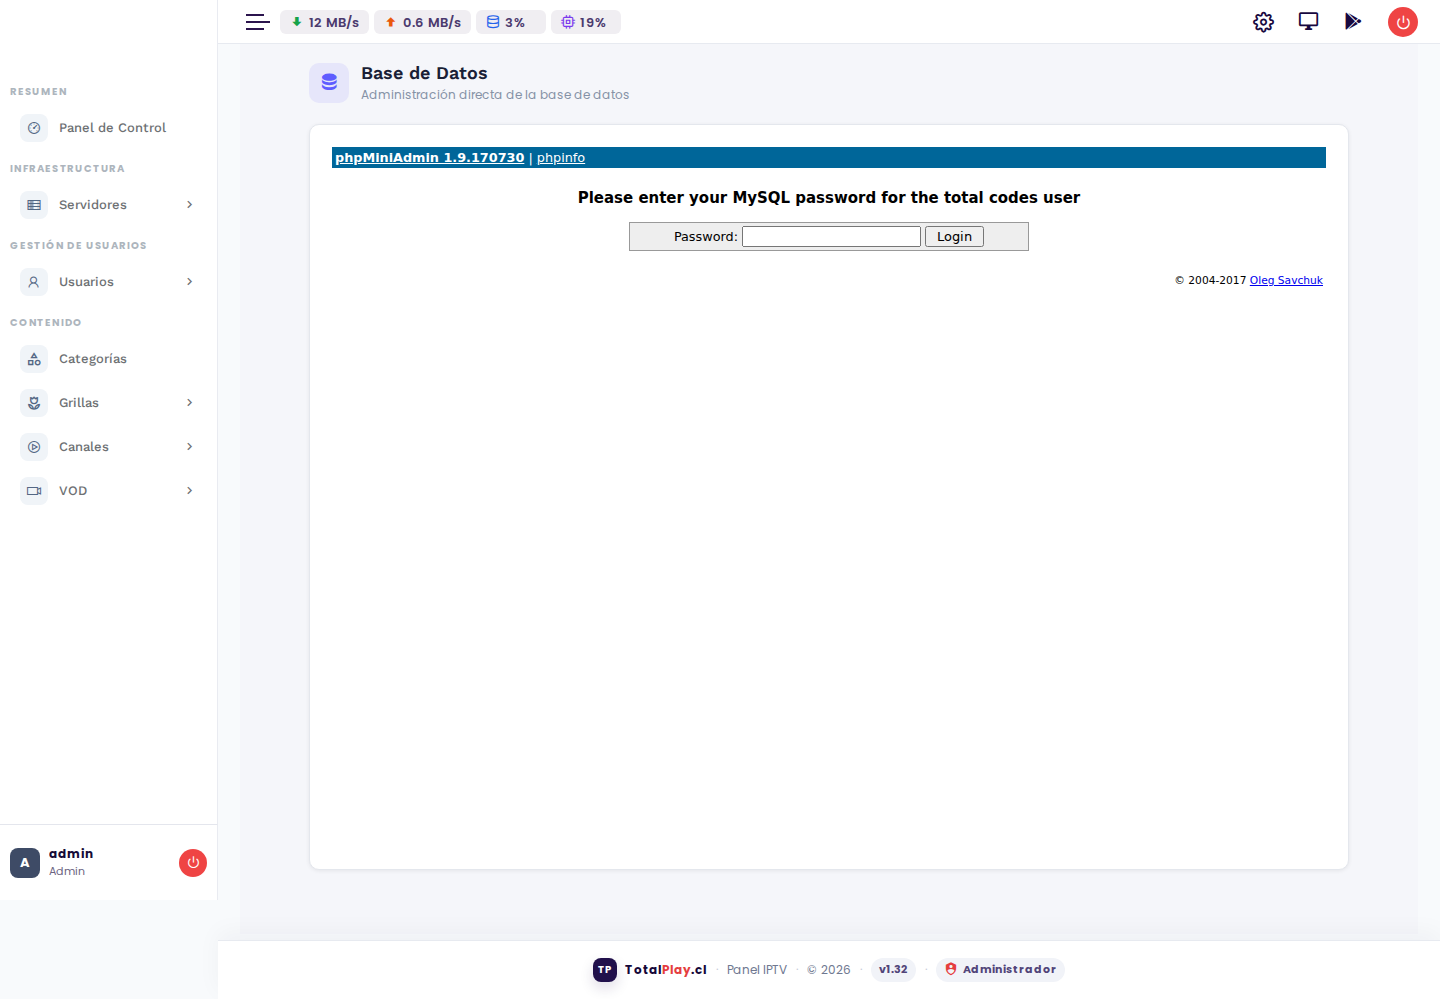The height and width of the screenshot is (999, 1440).
Task: Click the 'Panel IPTV' footer text
Action: tap(757, 970)
